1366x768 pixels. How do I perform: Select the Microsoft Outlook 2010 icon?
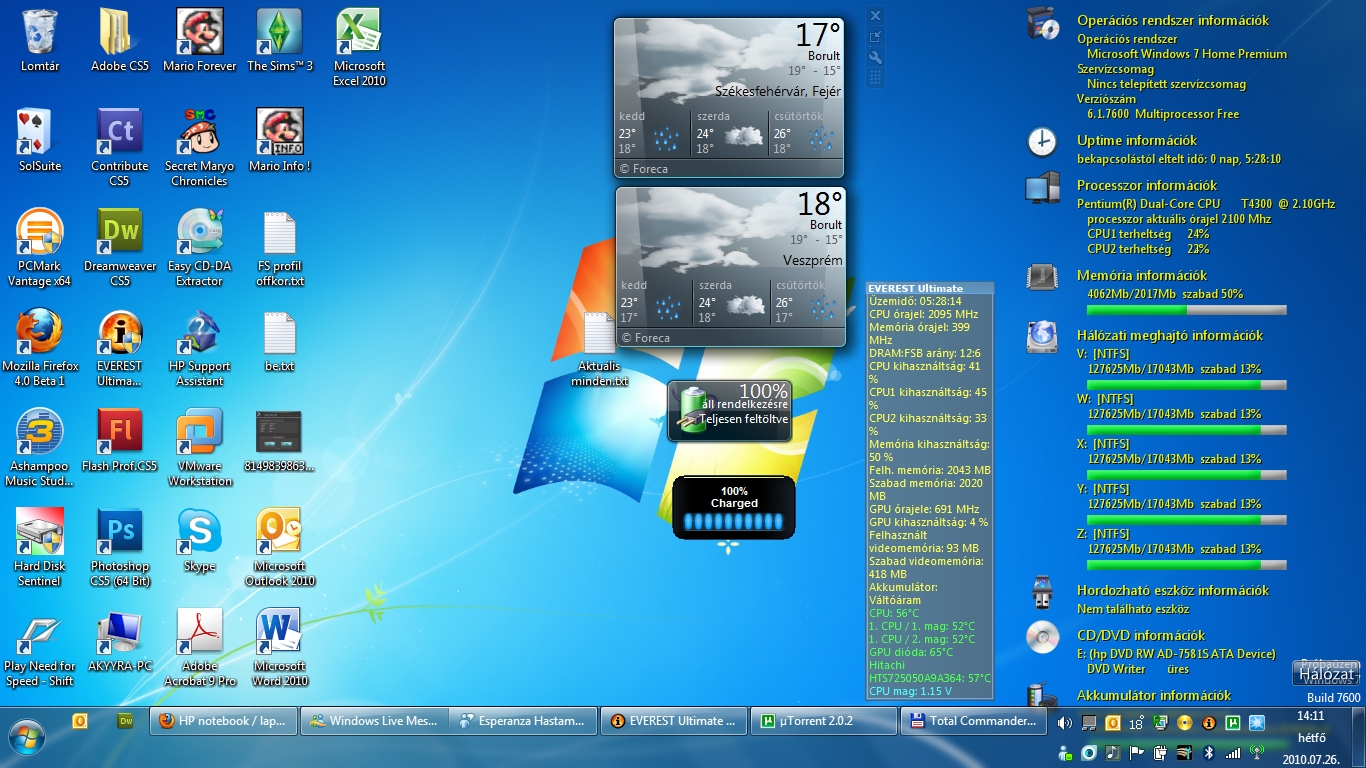point(280,547)
